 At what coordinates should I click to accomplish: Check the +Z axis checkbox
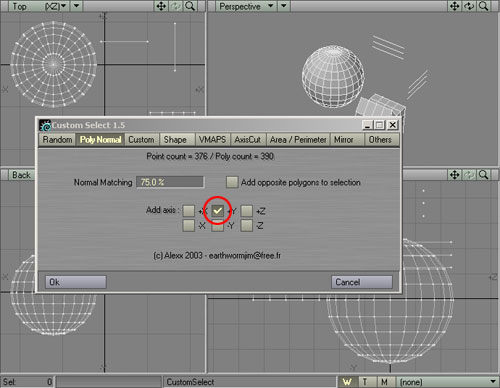(x=247, y=211)
